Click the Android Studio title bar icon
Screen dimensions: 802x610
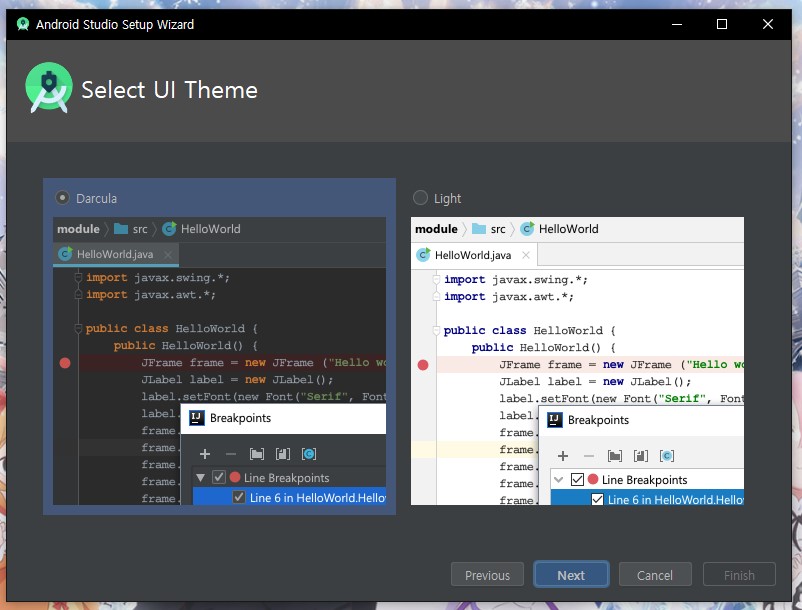coord(23,24)
